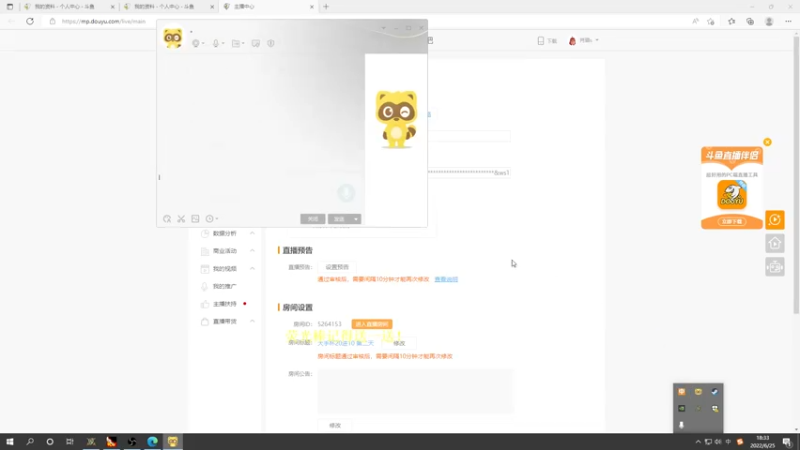Screen dimensions: 800x450
Task: Click the download now button in promo card
Action: pyautogui.click(x=732, y=221)
